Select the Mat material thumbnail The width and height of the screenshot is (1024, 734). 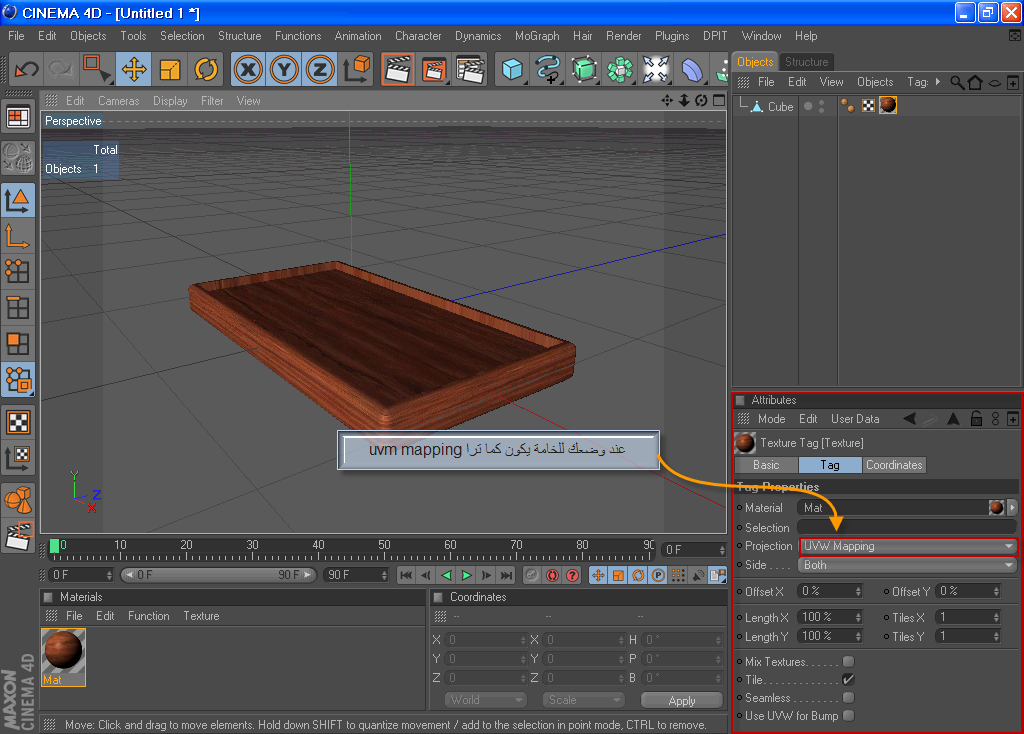(63, 657)
